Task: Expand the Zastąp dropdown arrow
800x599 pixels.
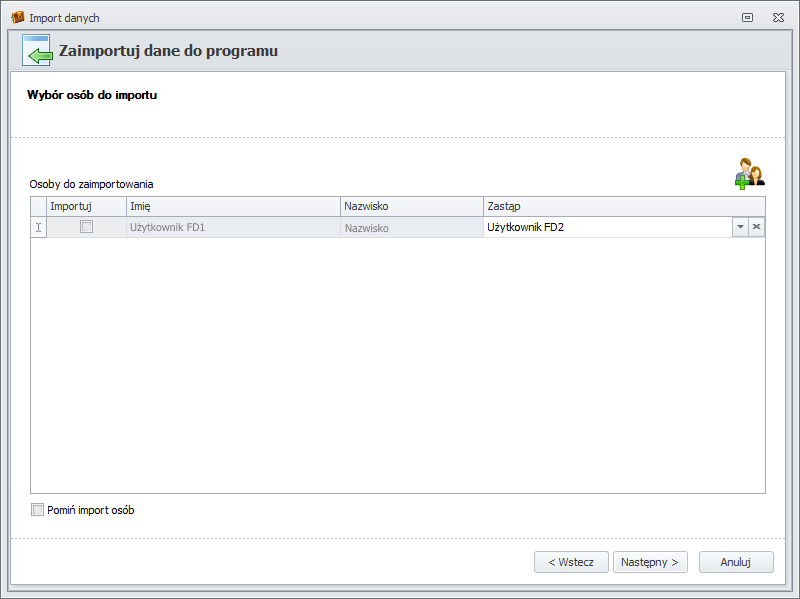Action: [740, 227]
